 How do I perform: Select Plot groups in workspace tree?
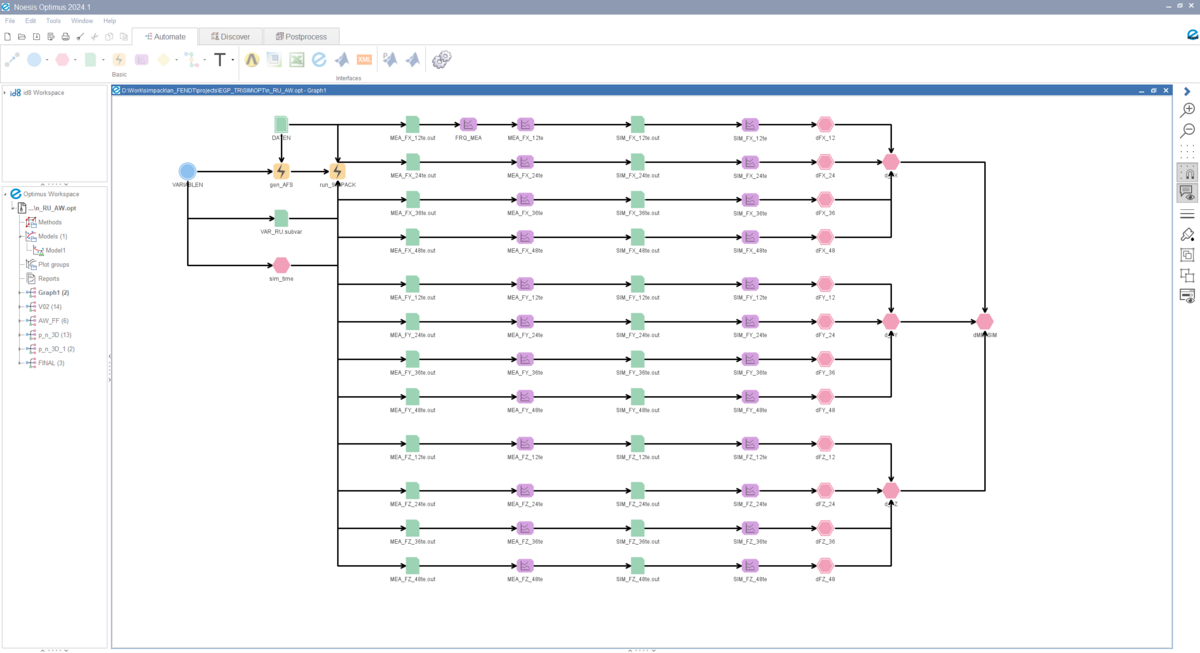(53, 265)
